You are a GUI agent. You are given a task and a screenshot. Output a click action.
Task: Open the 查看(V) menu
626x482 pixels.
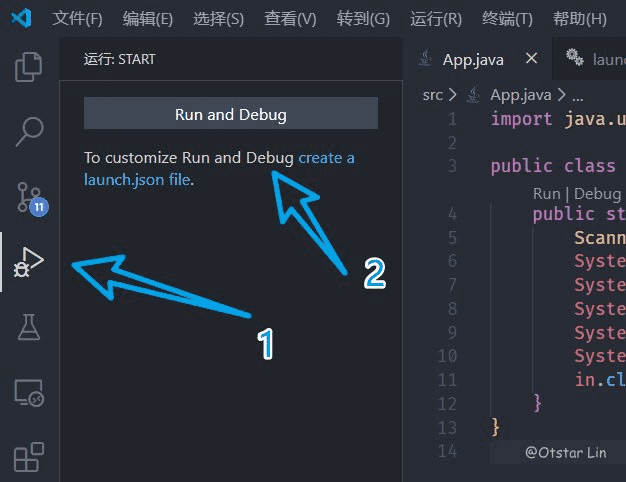point(290,19)
